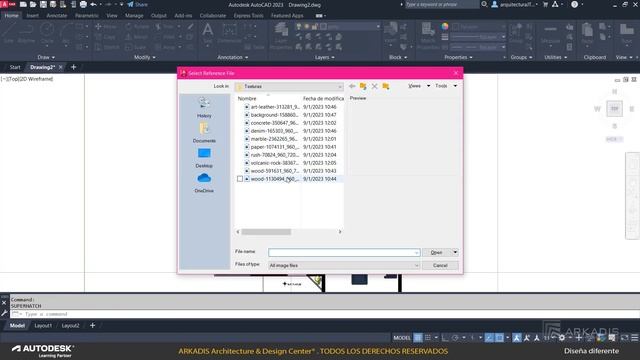Open the help question mark icon
This screenshot has height=360, width=640.
click(574, 4)
